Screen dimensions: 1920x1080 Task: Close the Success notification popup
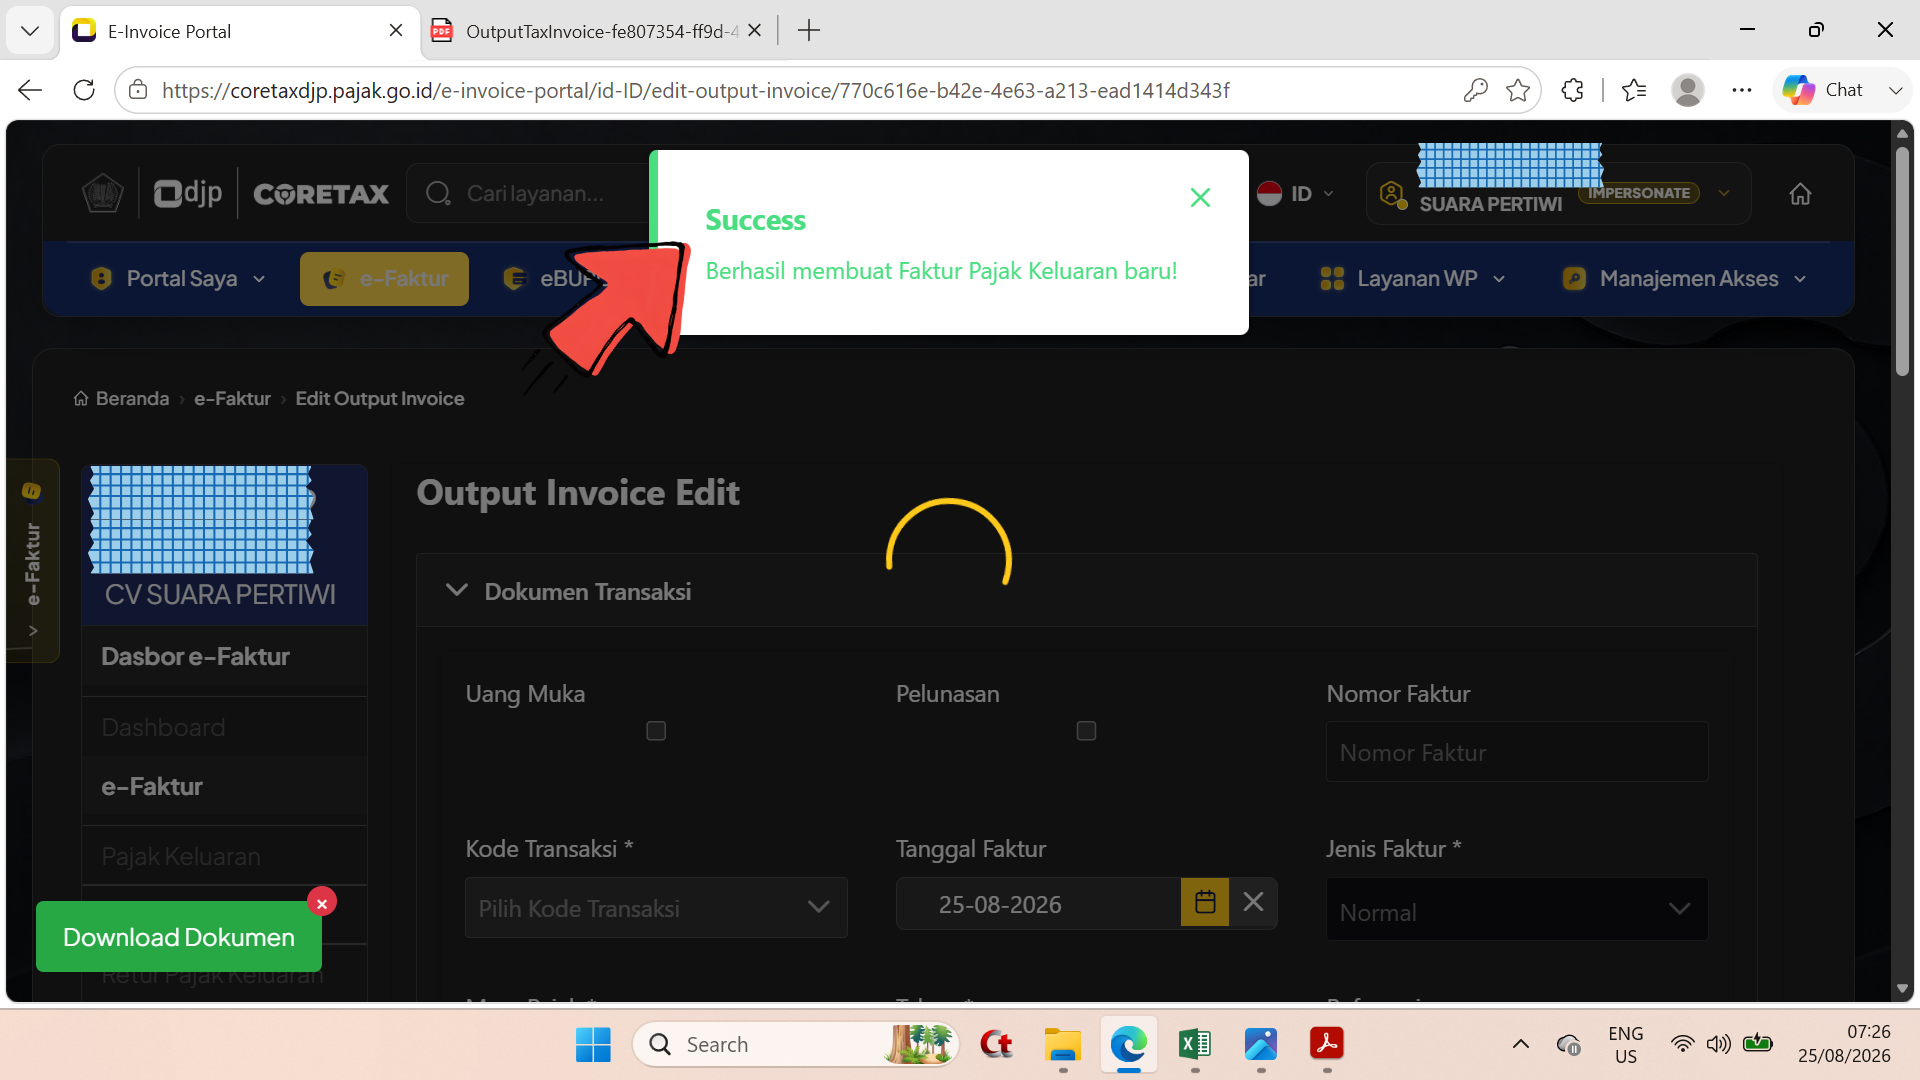tap(1200, 198)
